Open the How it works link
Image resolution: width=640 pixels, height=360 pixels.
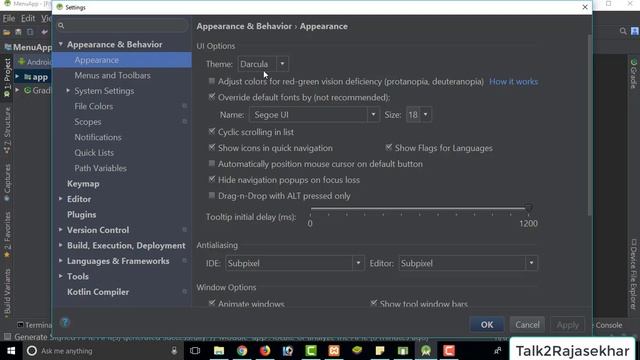click(513, 82)
